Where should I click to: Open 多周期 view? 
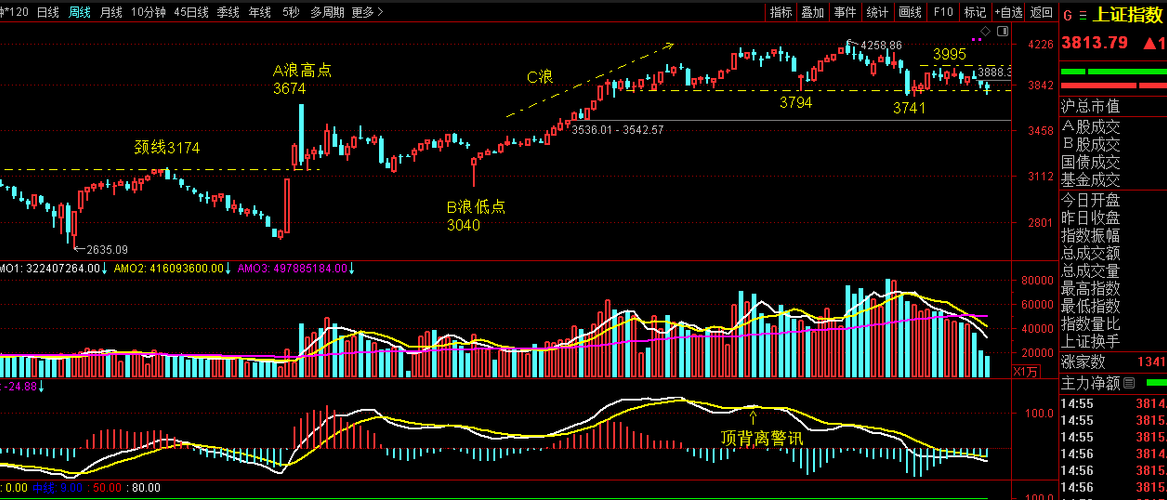328,12
